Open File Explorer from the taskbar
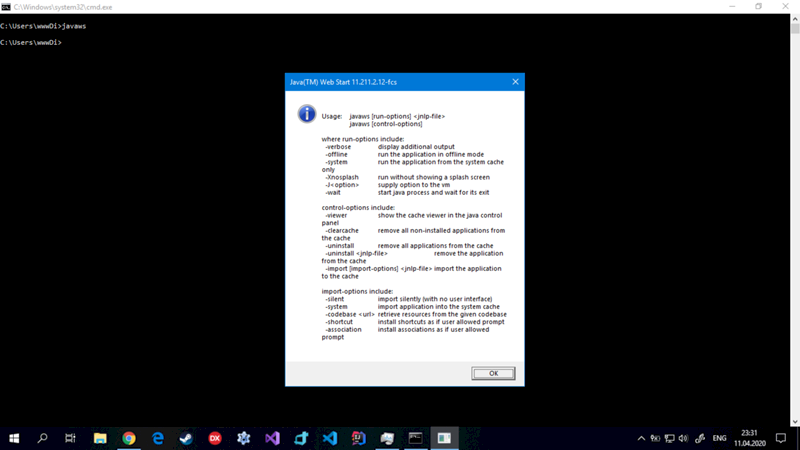800x450 pixels. tap(100, 438)
